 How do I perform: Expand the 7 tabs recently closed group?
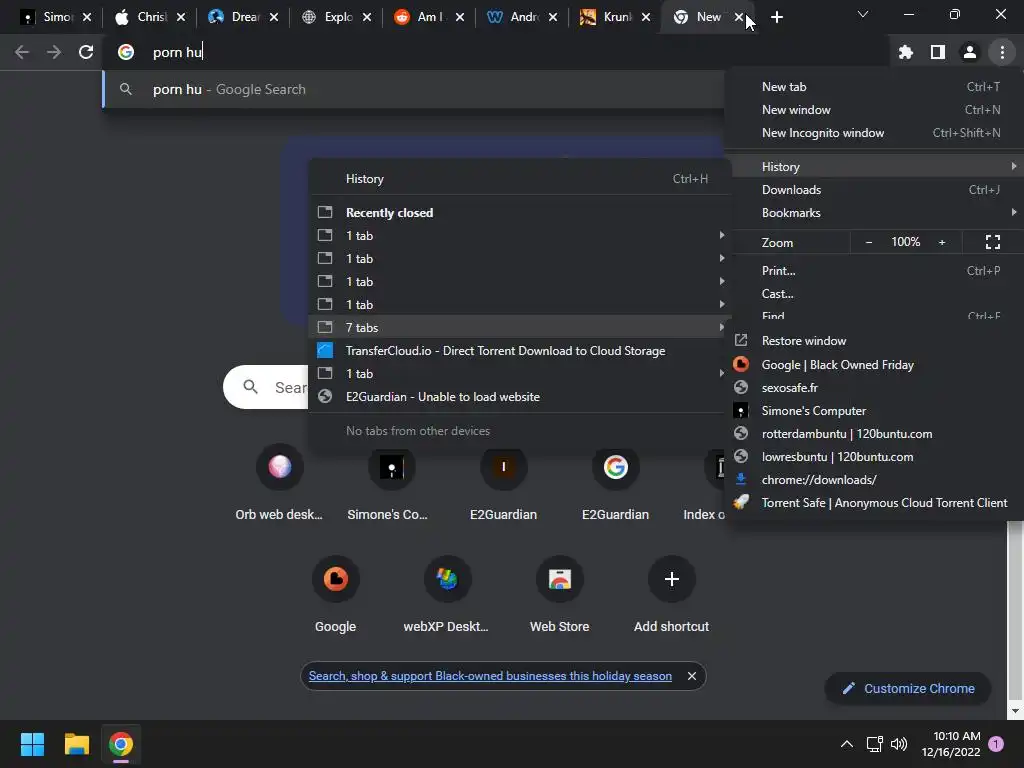pos(520,327)
